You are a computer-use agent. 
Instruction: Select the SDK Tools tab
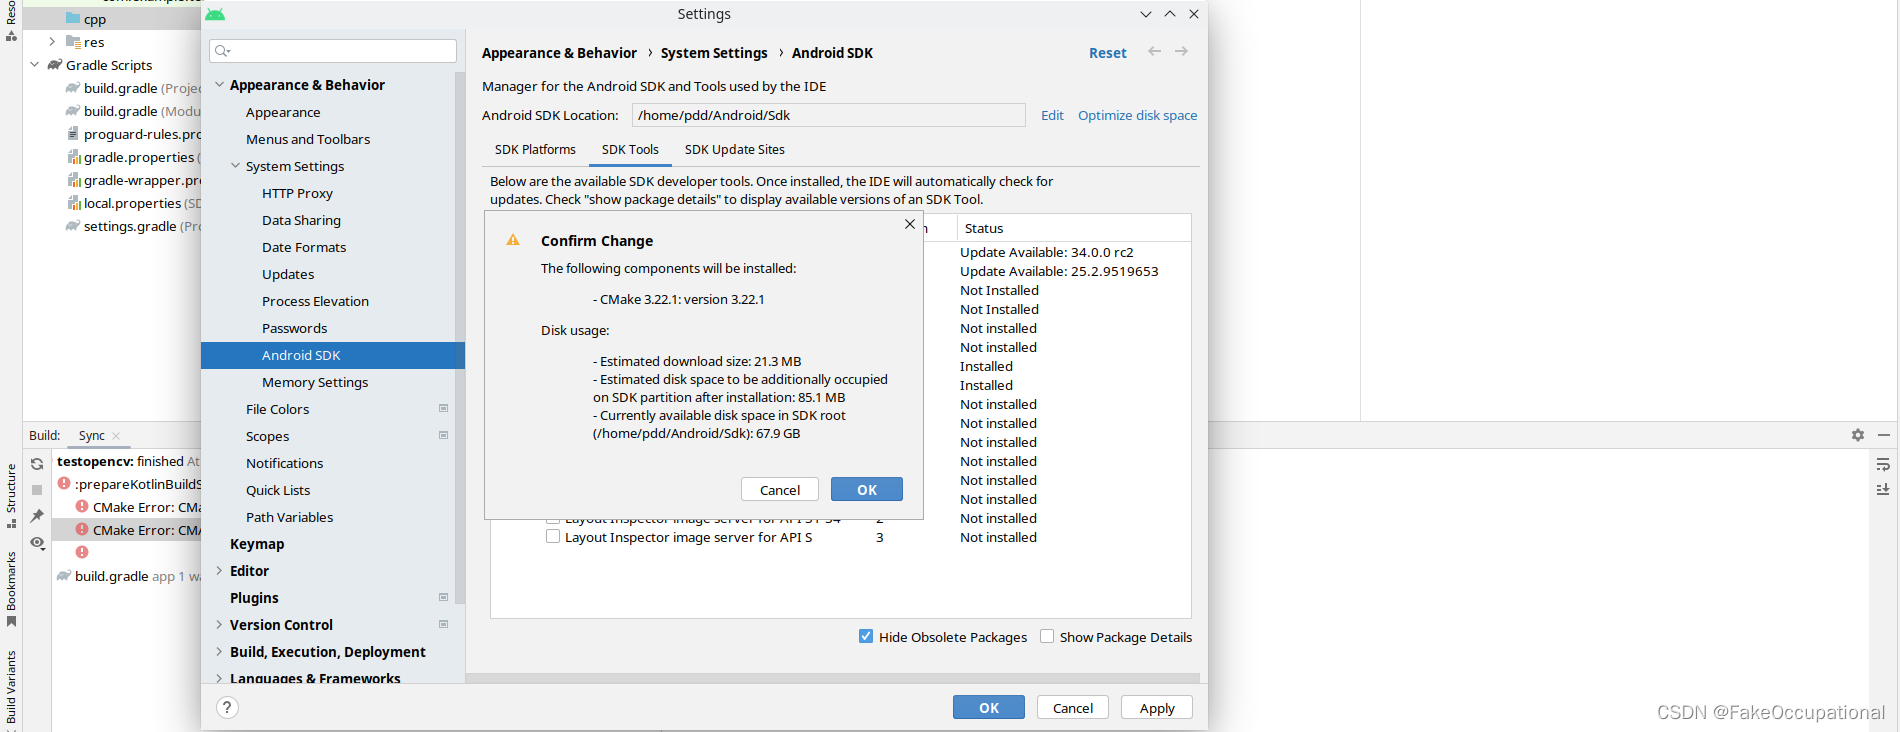(x=630, y=150)
